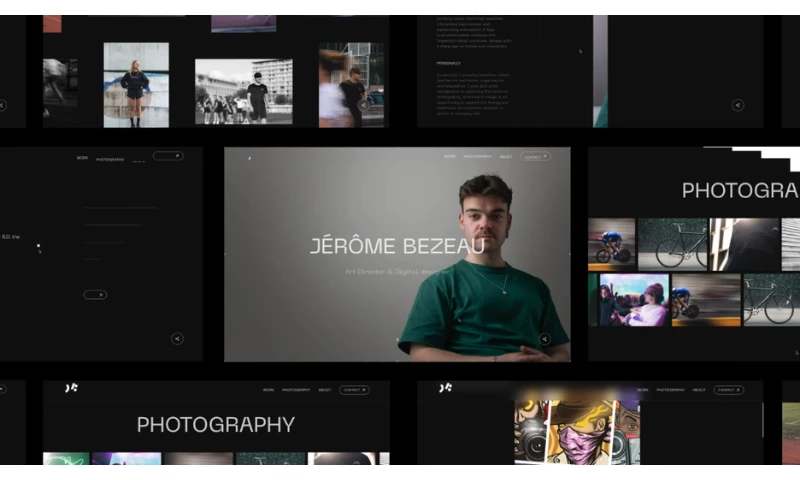The image size is (800, 480).
Task: Click logo icon in bottom-left Photography page header
Action: click(x=71, y=388)
